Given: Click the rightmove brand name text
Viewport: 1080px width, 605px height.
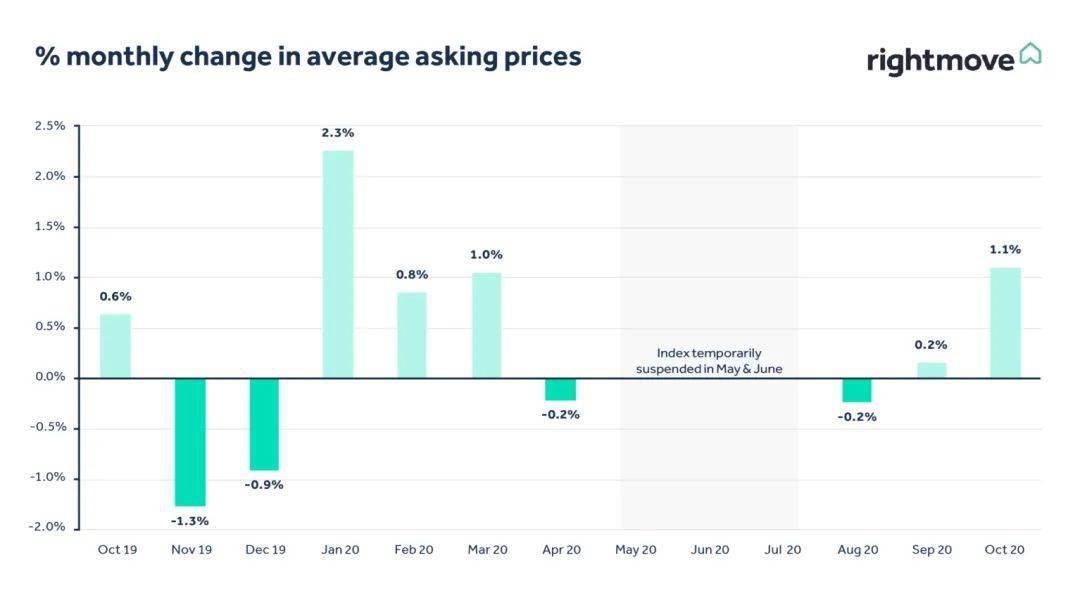Looking at the screenshot, I should pos(940,60).
